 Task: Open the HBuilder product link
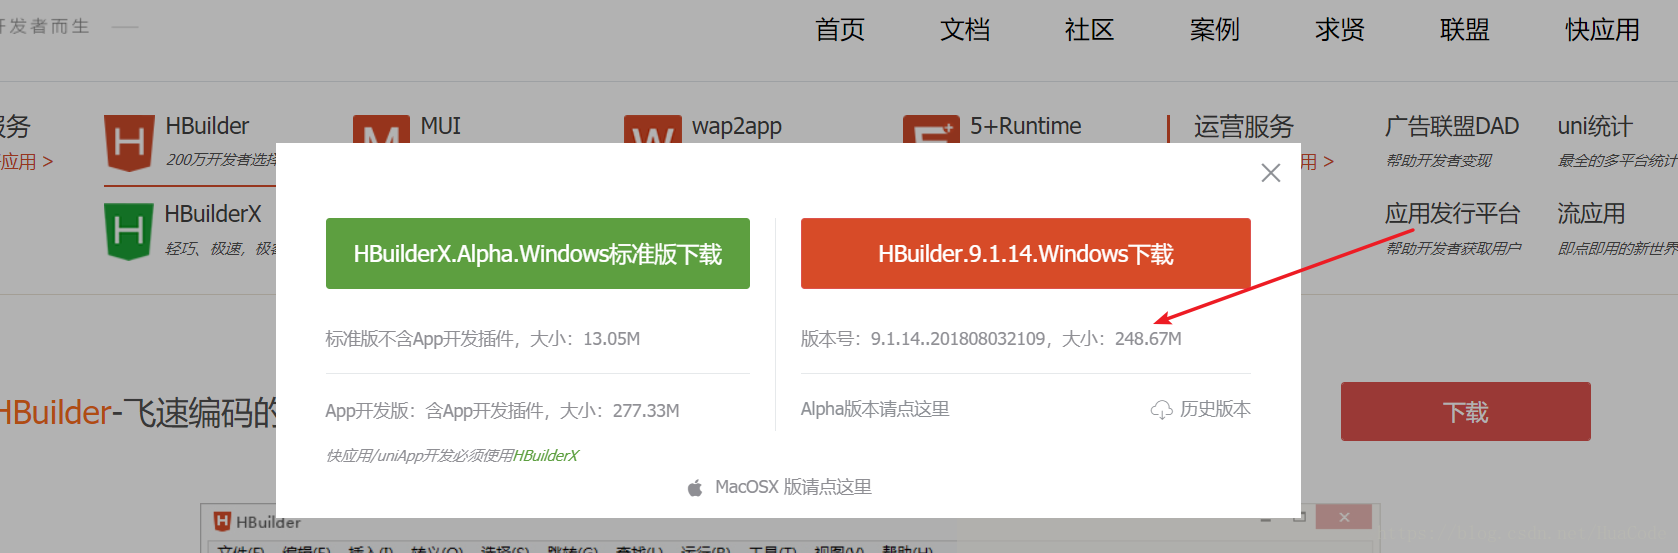[x=207, y=126]
